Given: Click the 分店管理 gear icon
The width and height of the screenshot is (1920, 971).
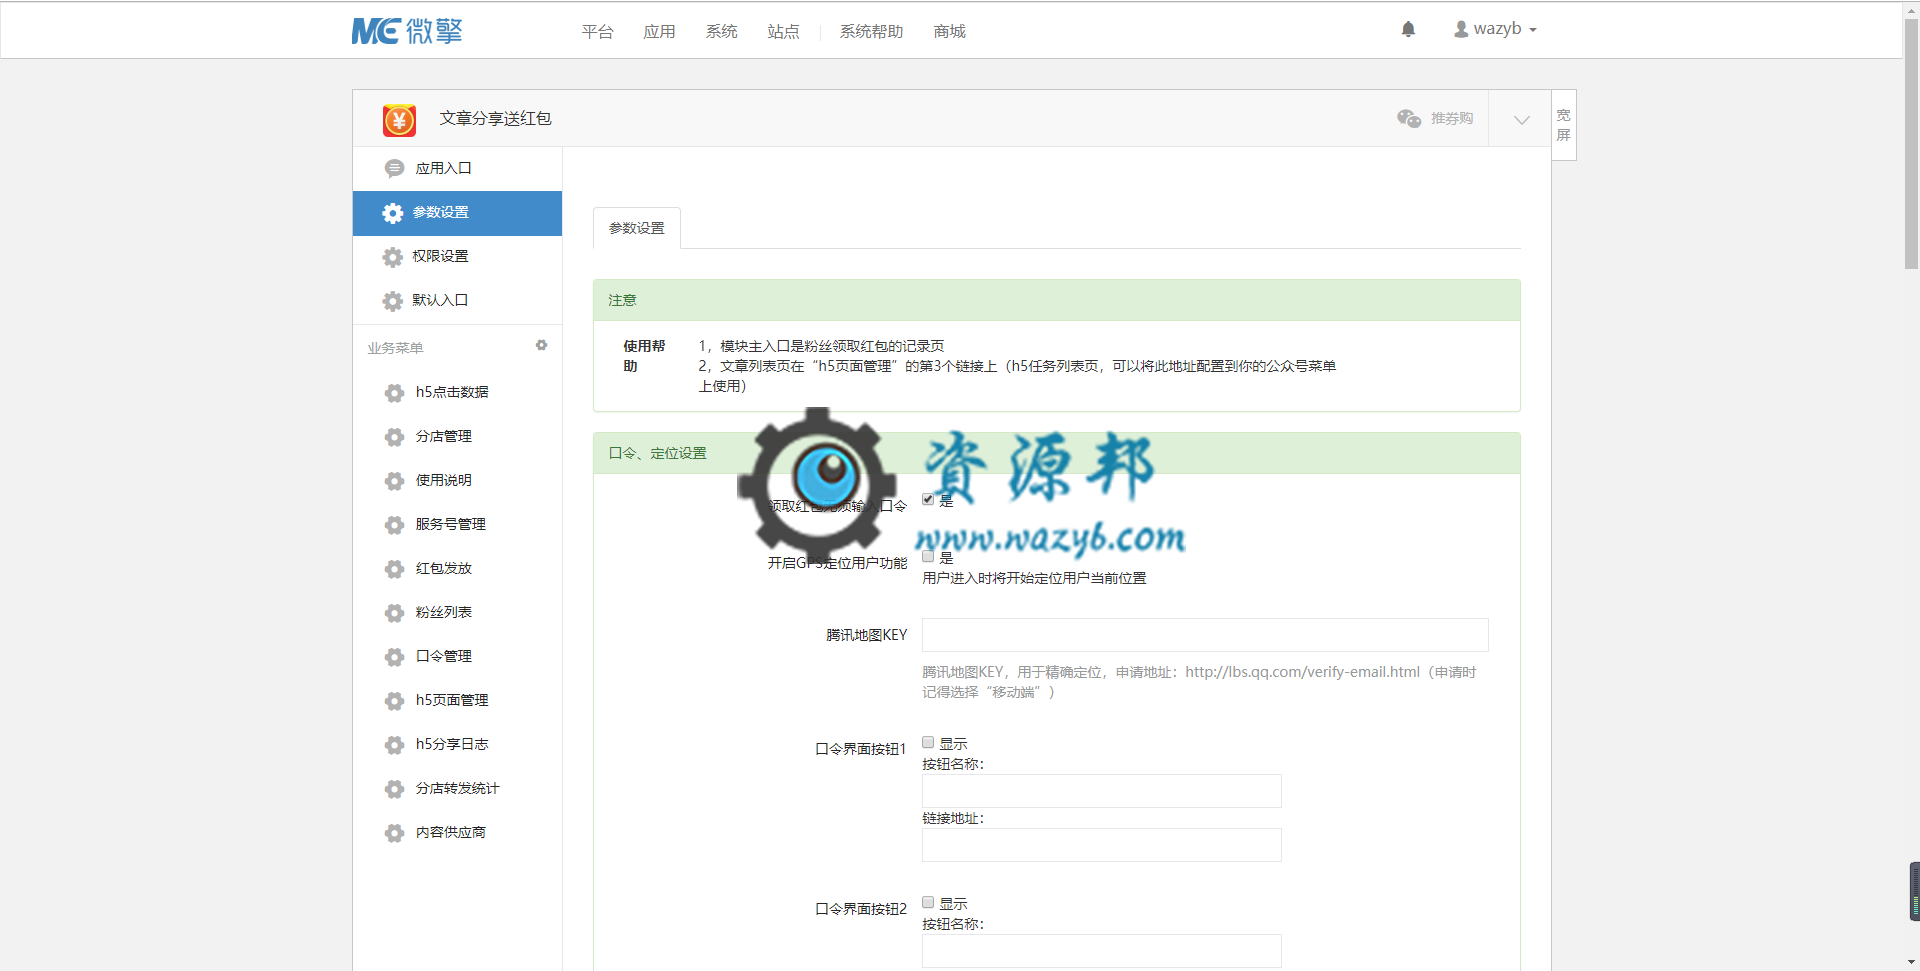Looking at the screenshot, I should tap(394, 437).
